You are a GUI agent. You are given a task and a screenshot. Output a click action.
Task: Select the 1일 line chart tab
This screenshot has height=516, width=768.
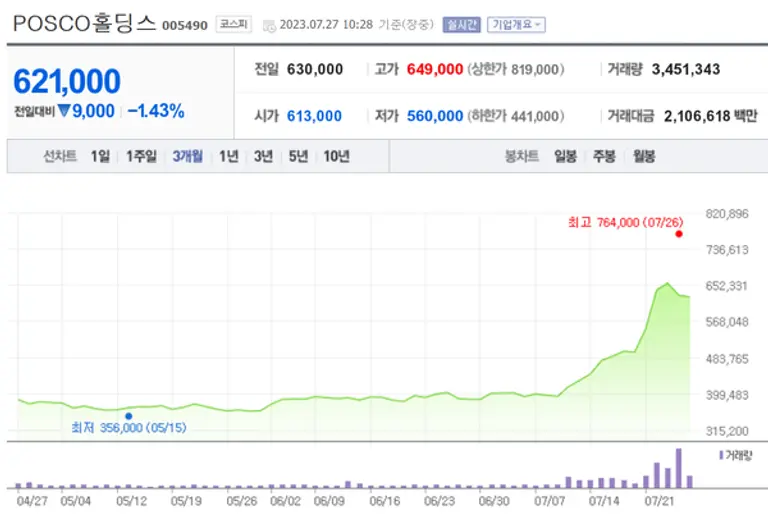point(100,156)
